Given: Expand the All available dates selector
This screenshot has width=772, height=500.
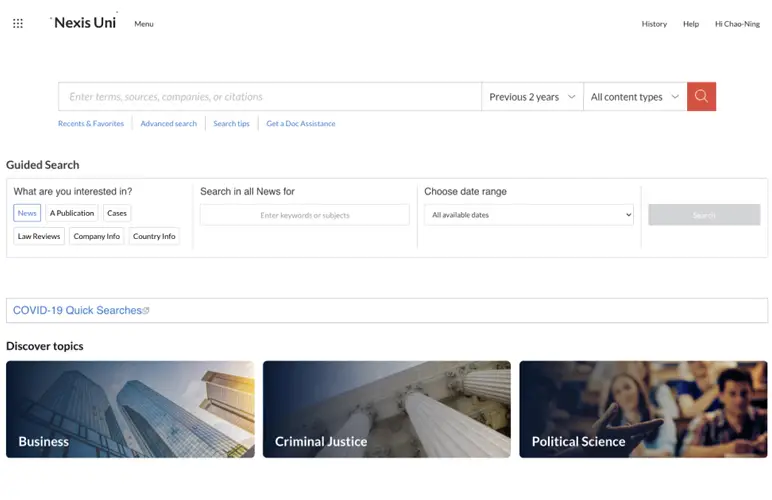Looking at the screenshot, I should (x=529, y=215).
